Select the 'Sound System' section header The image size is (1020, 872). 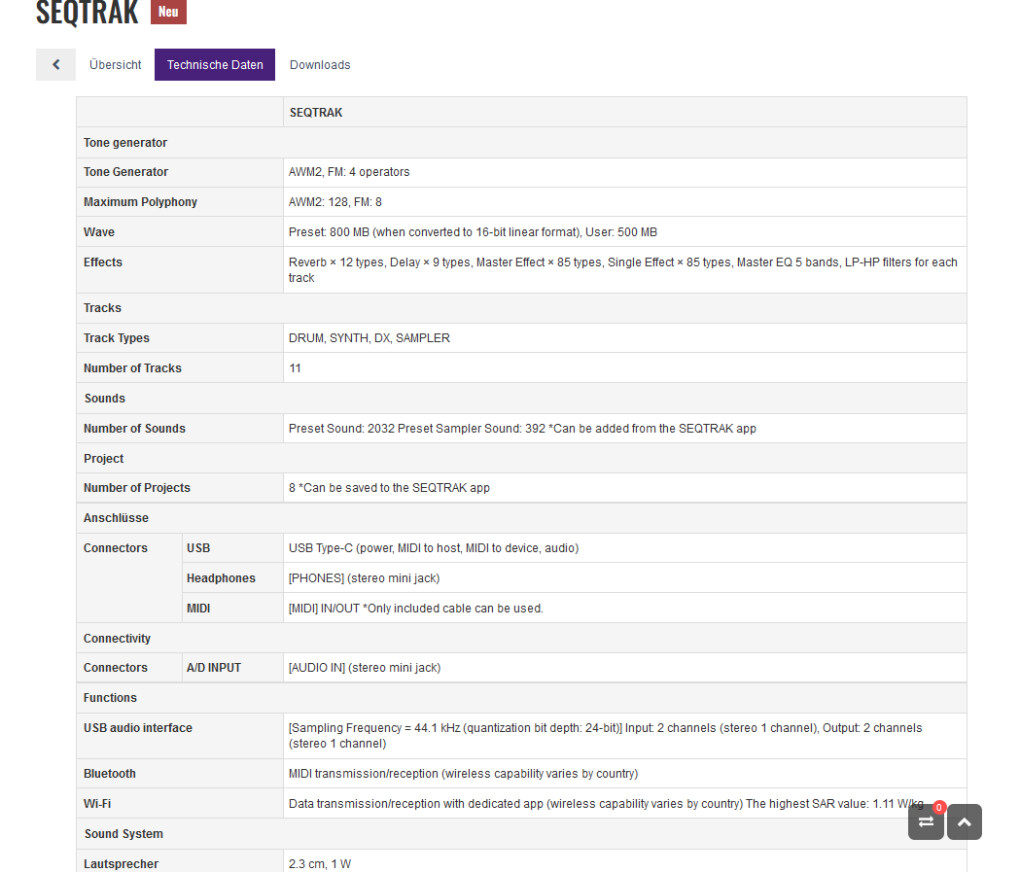point(521,834)
